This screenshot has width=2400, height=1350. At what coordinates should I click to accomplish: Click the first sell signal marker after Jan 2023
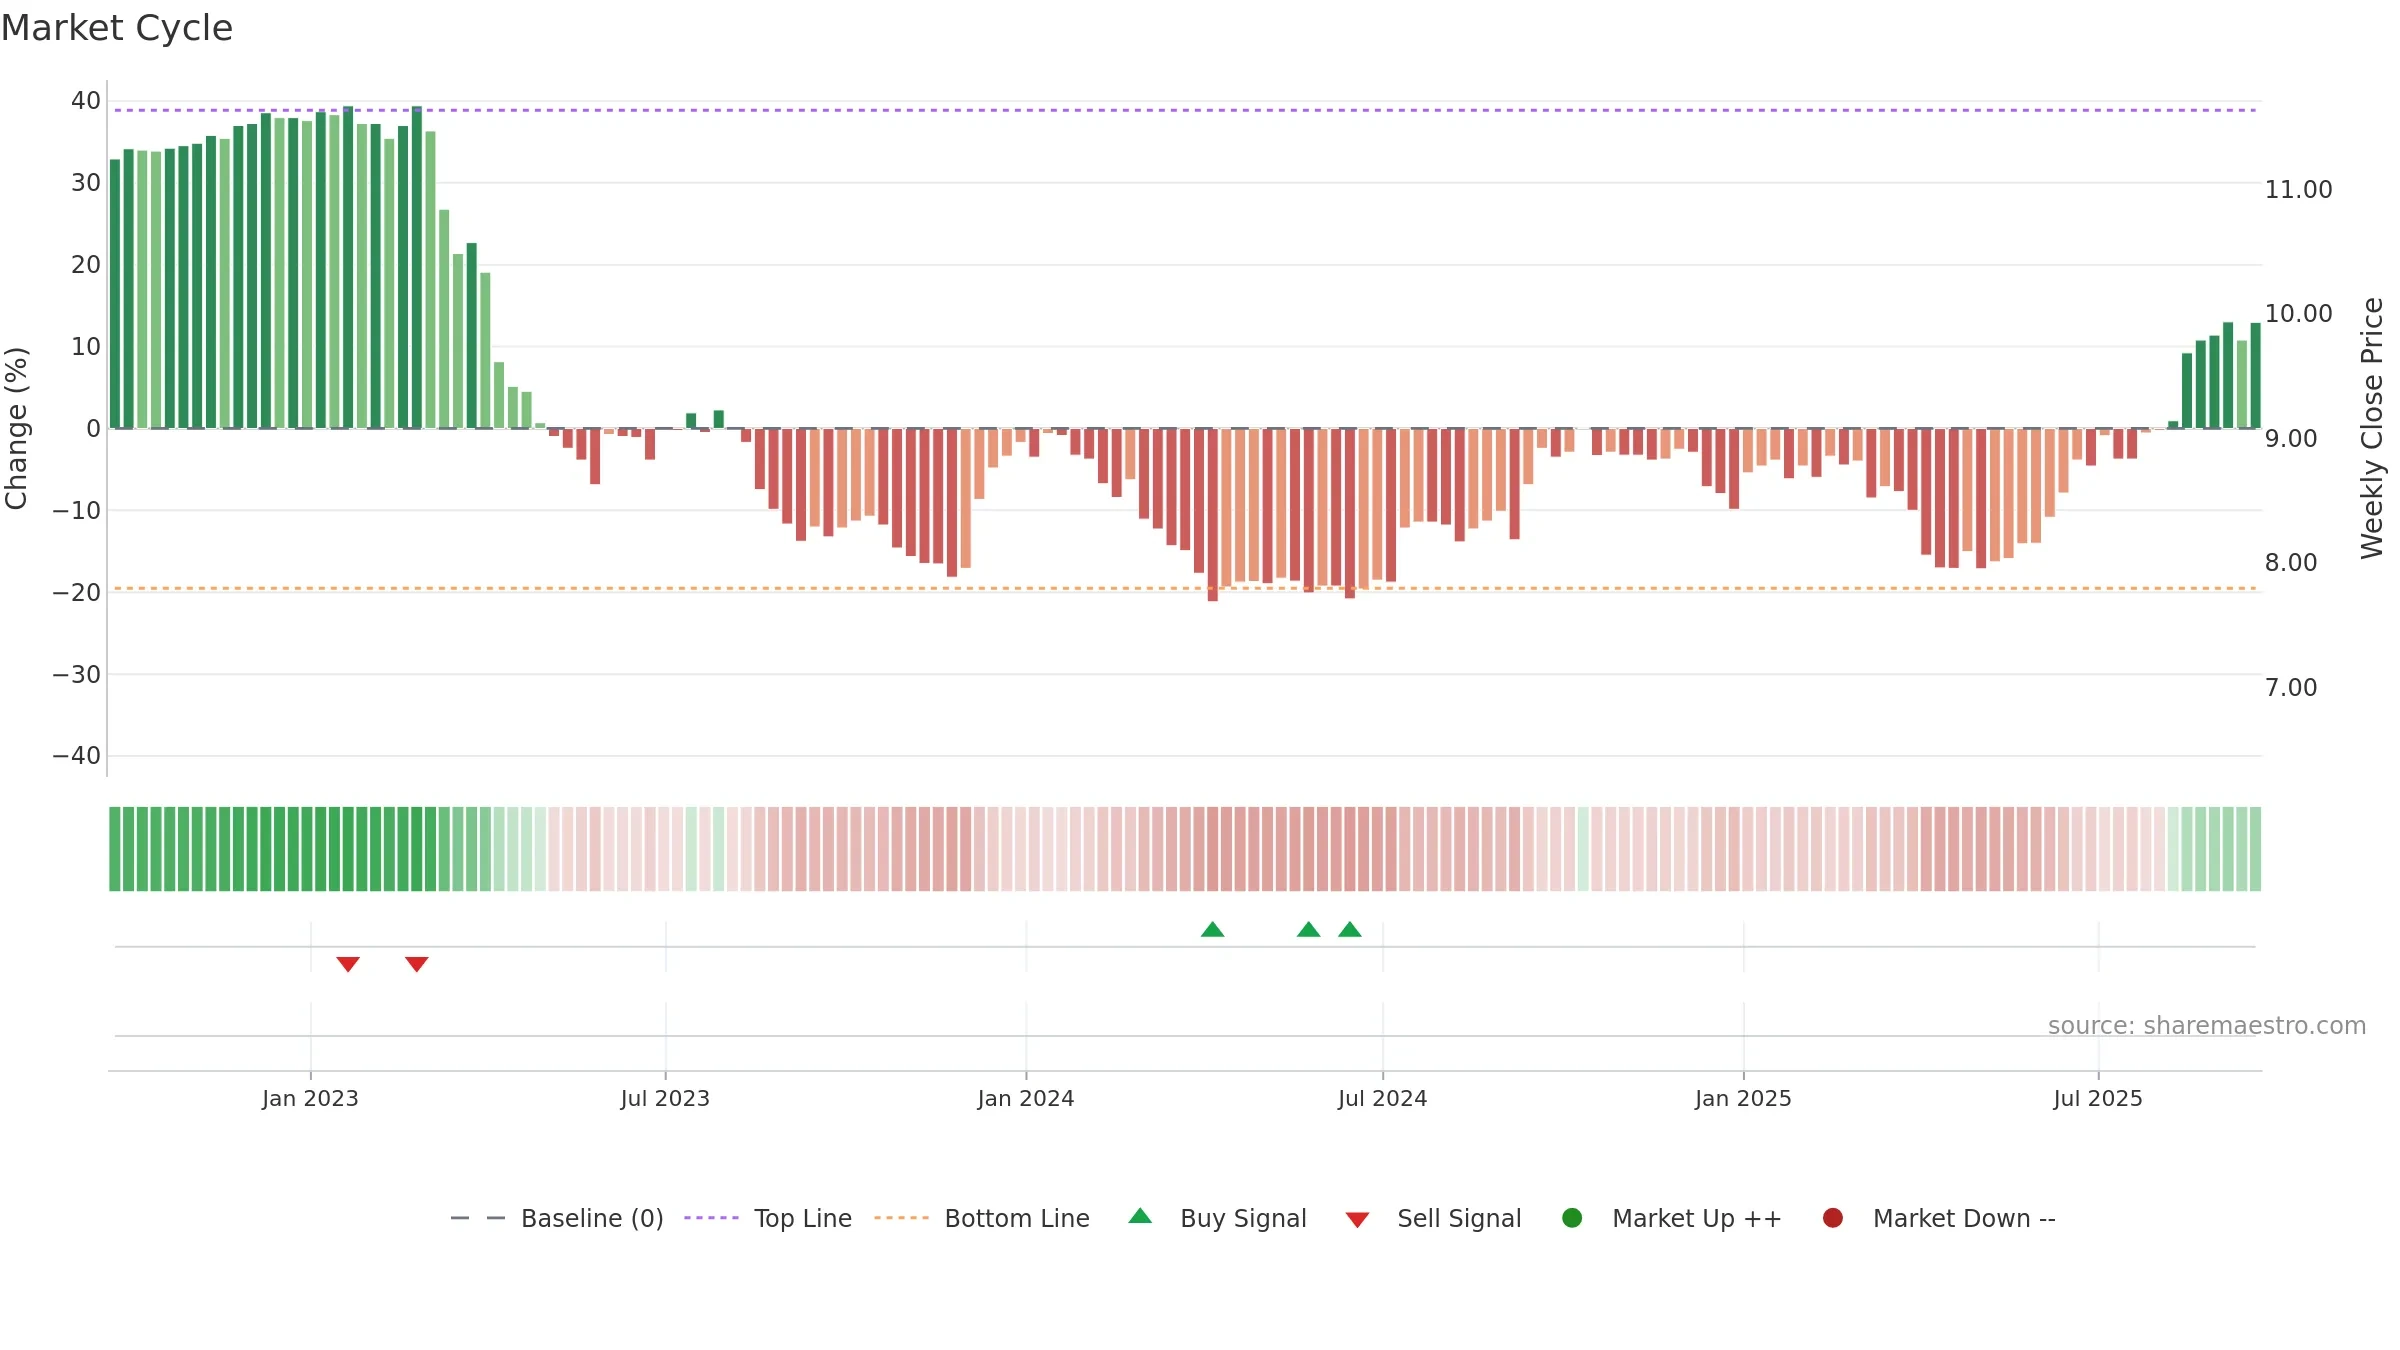click(348, 964)
